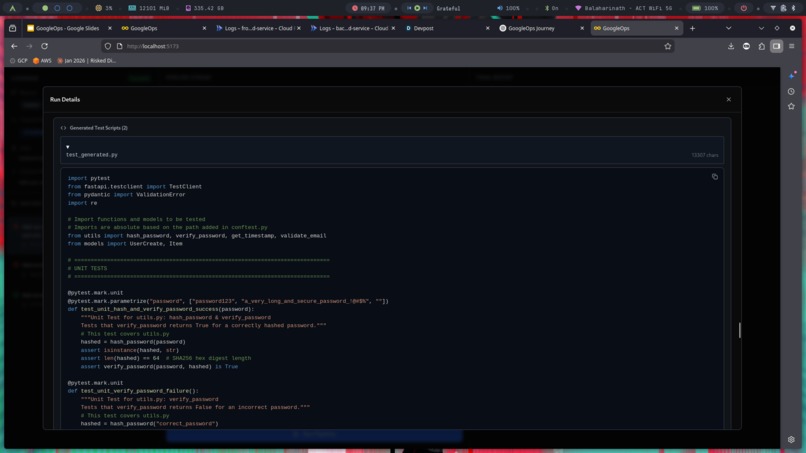The height and width of the screenshot is (453, 806).
Task: Close the Run Details dialog
Action: pos(728,99)
